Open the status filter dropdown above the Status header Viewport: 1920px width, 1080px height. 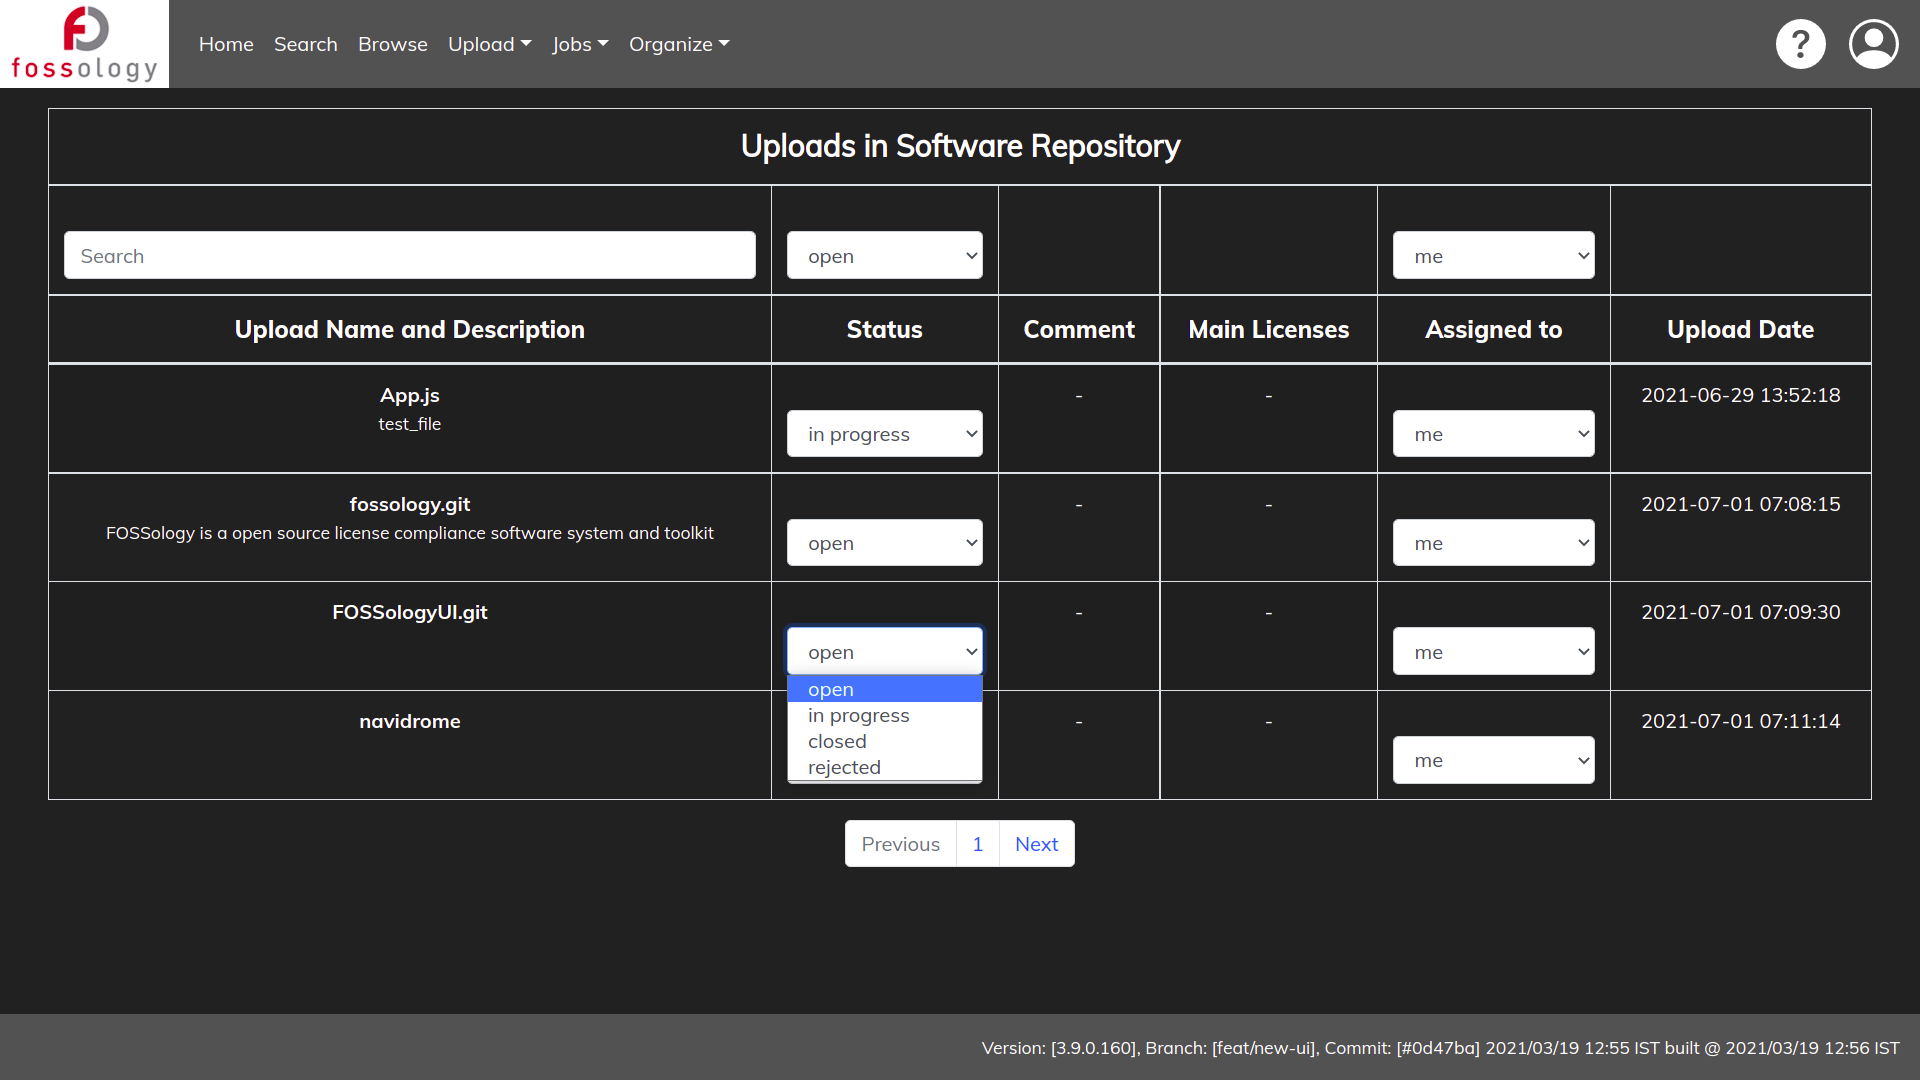pyautogui.click(x=885, y=256)
